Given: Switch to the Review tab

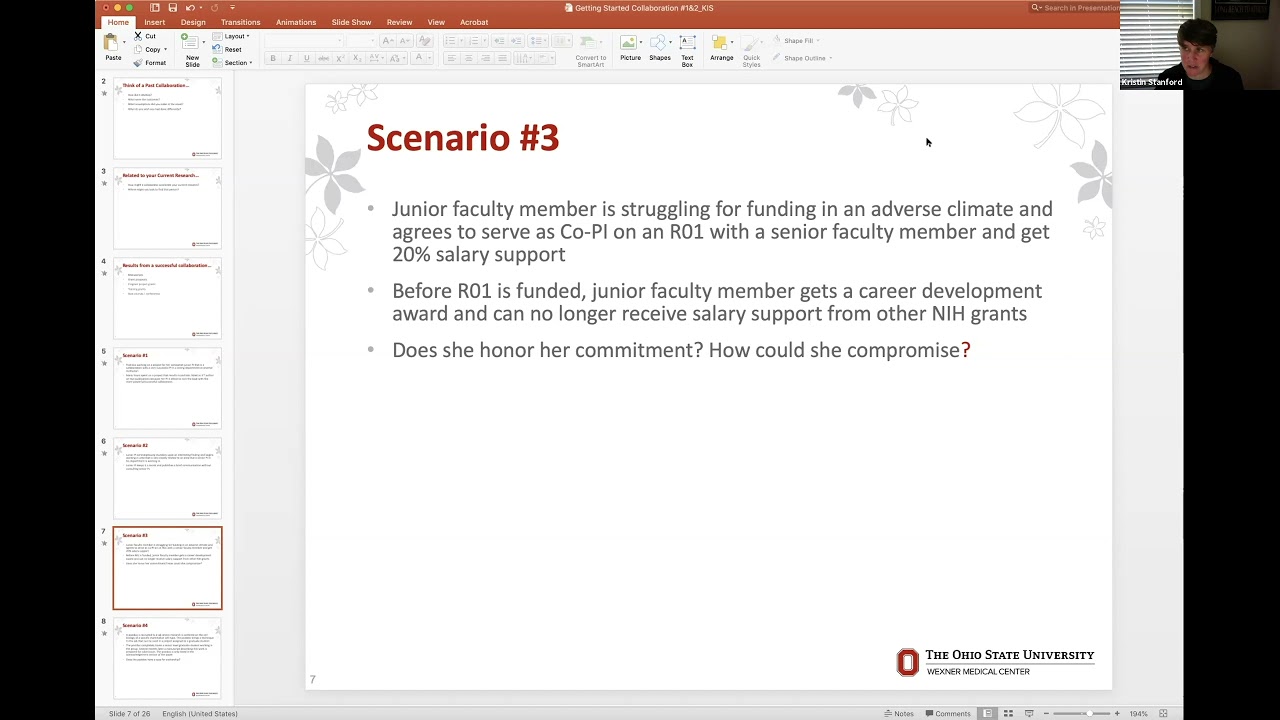Looking at the screenshot, I should point(399,22).
